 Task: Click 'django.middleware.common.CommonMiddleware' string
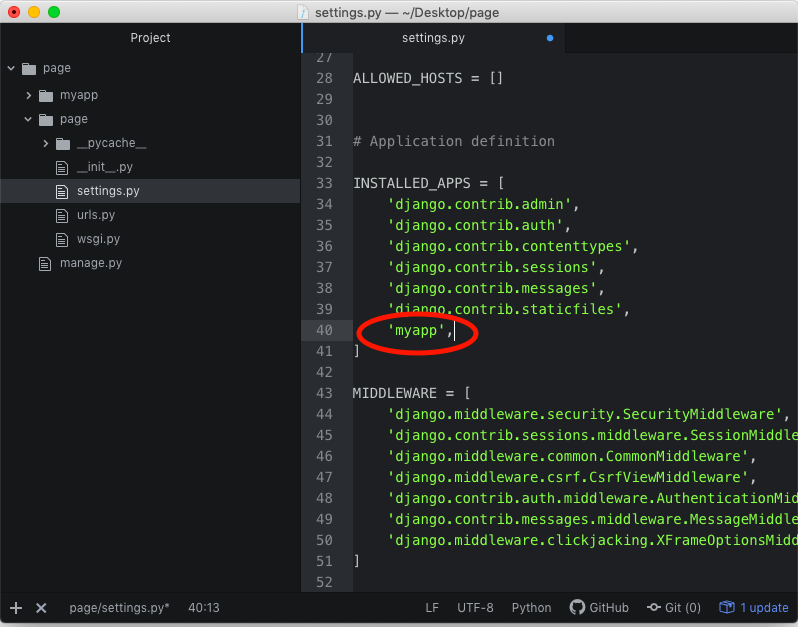coord(567,457)
